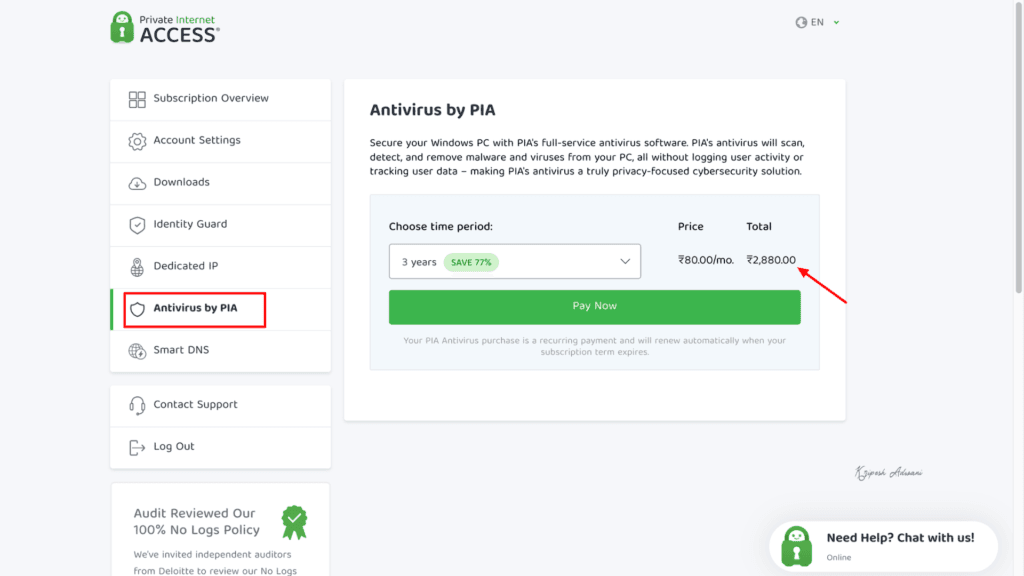The width and height of the screenshot is (1024, 576).
Task: Click the green audit ribbon badge
Action: click(295, 522)
